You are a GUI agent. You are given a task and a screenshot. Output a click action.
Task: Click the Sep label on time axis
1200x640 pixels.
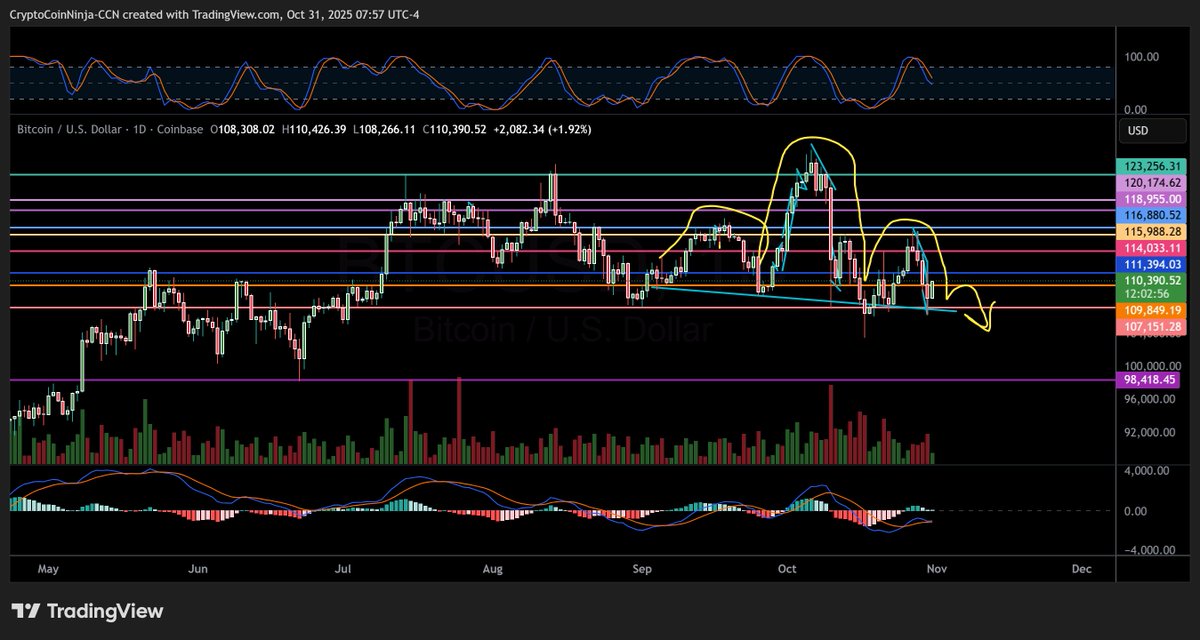tap(641, 569)
